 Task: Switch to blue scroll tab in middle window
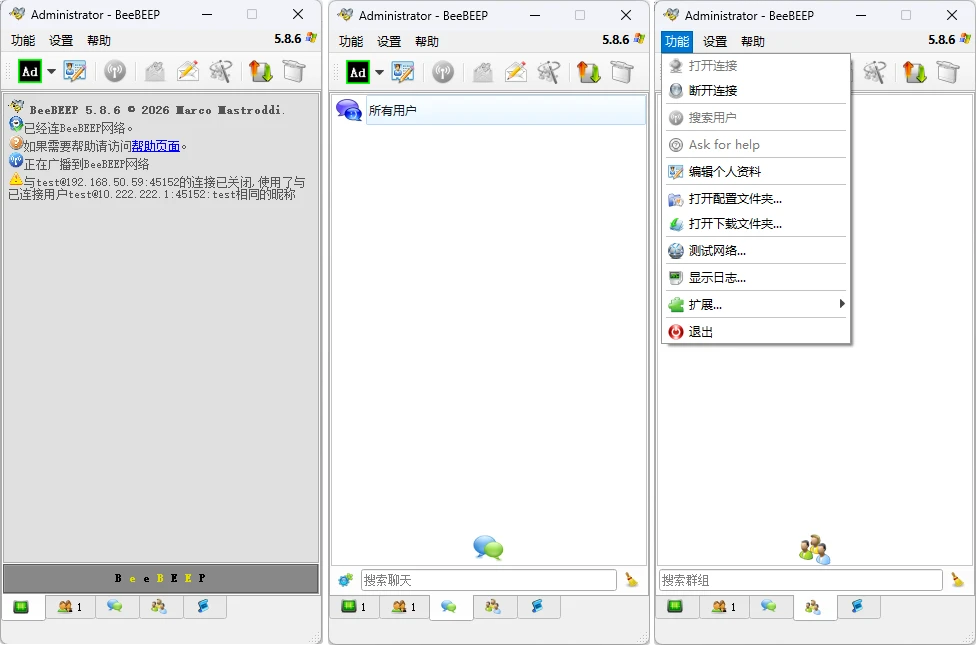tap(538, 606)
